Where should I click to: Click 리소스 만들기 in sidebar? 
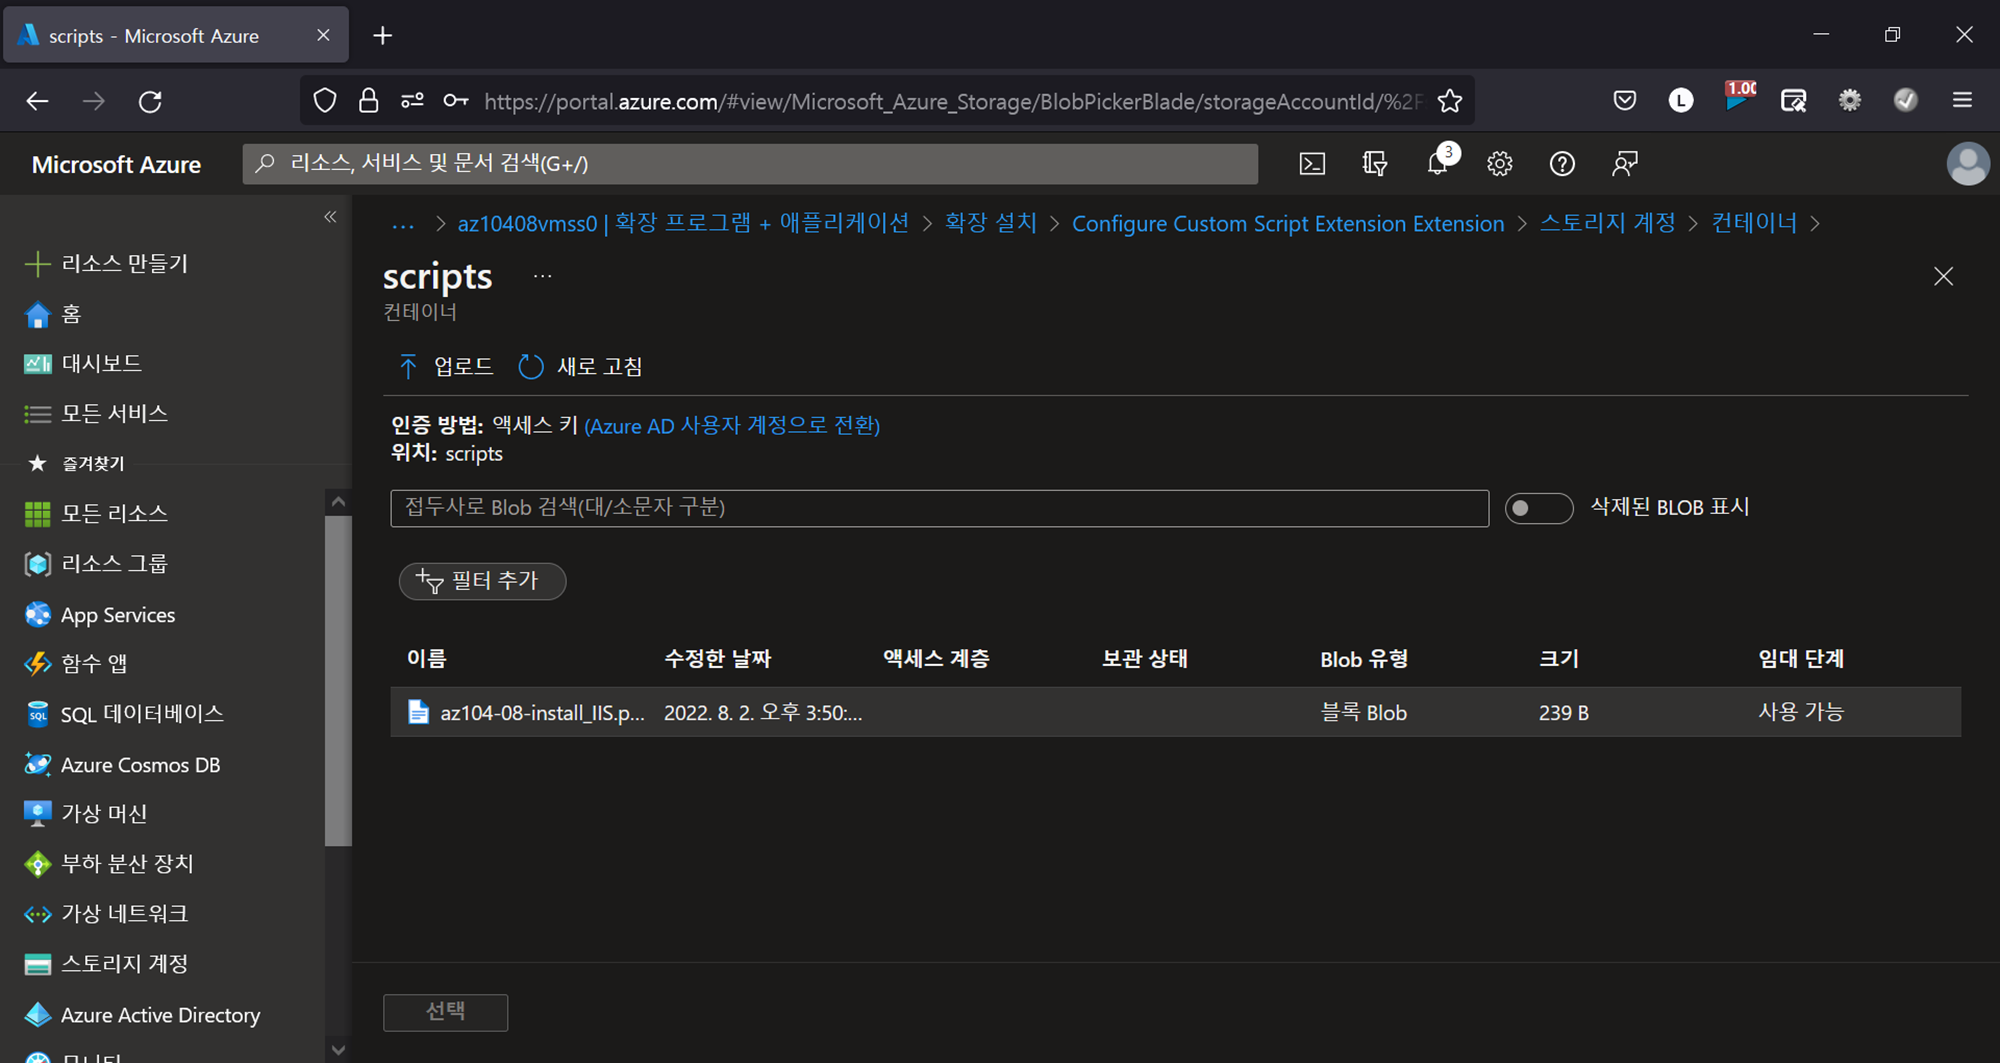tap(107, 263)
